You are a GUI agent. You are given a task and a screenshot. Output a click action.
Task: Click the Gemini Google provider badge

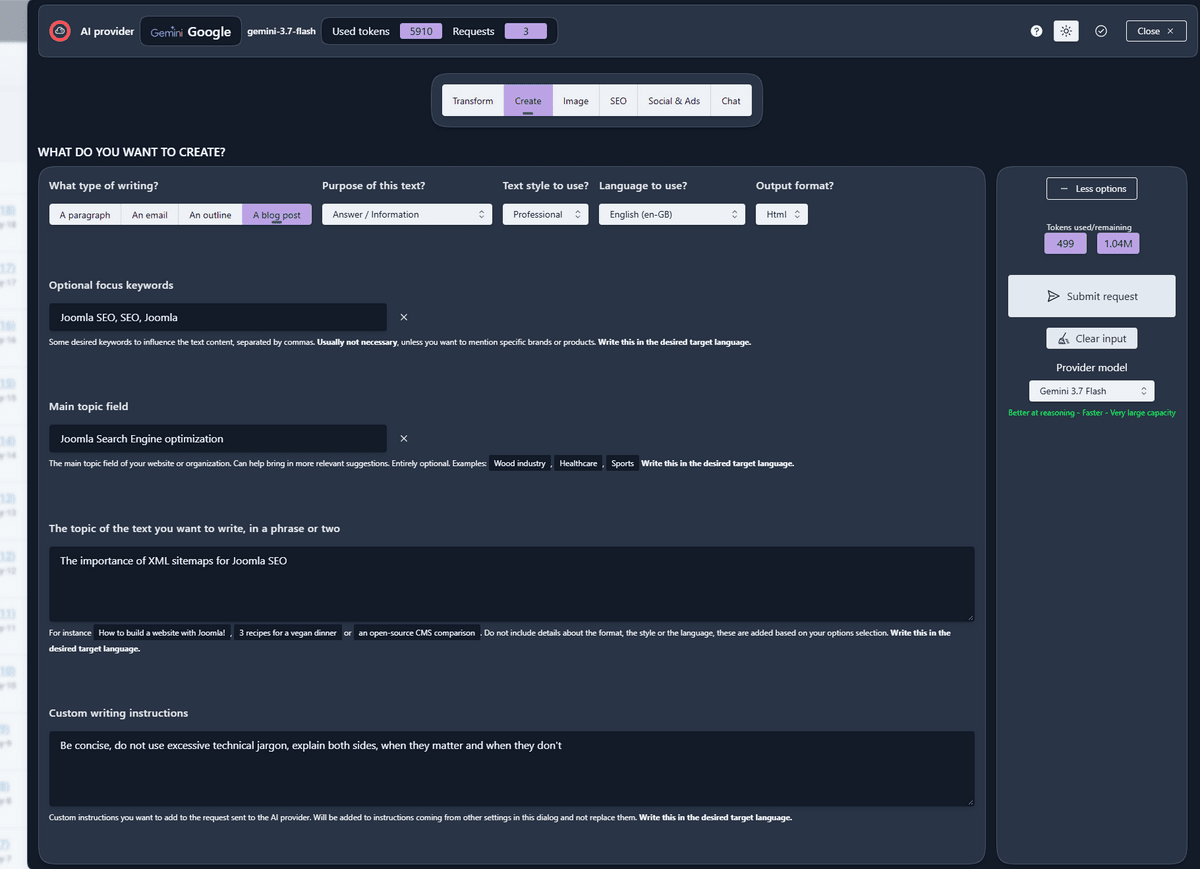point(191,31)
